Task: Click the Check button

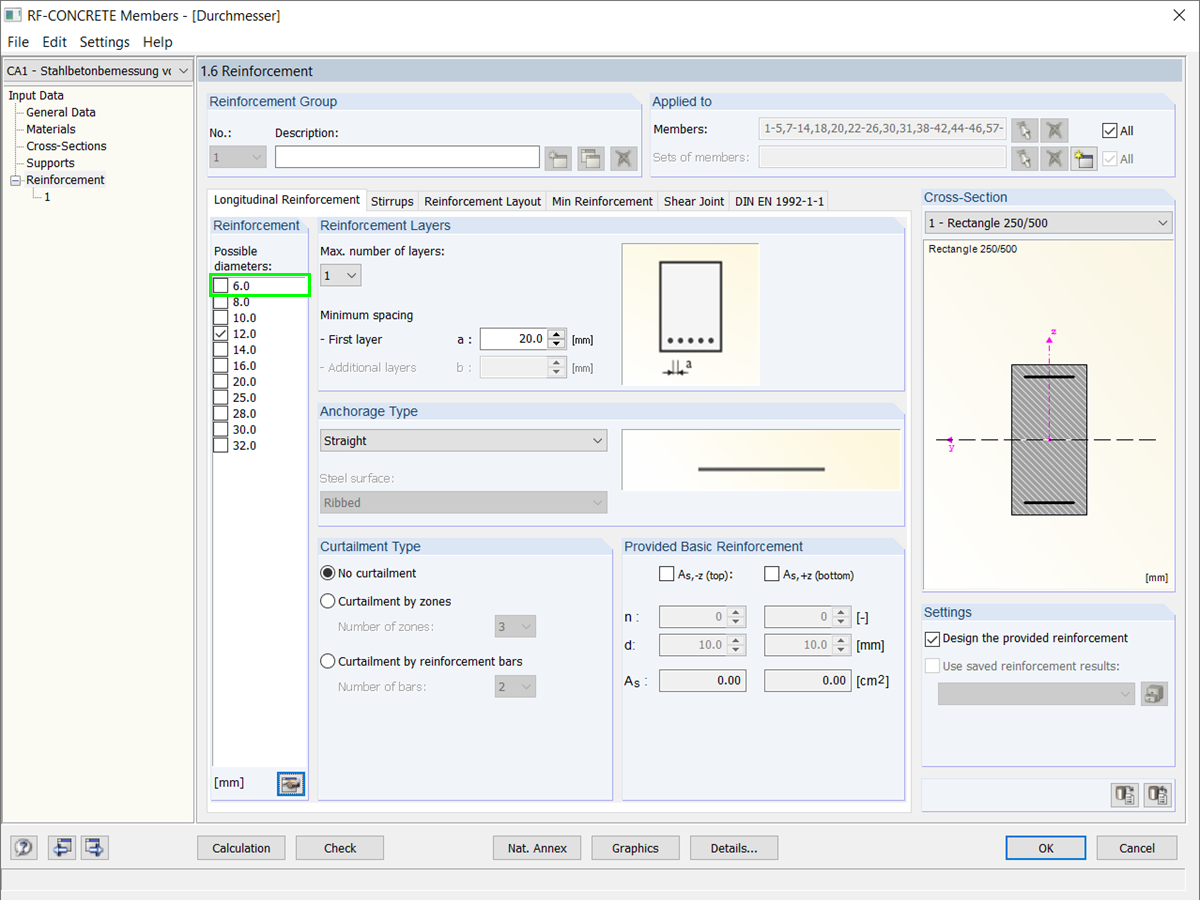Action: pos(340,848)
